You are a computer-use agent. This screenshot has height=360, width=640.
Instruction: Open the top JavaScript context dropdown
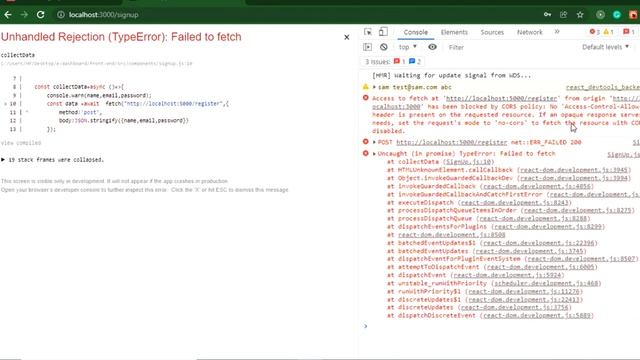(x=407, y=47)
